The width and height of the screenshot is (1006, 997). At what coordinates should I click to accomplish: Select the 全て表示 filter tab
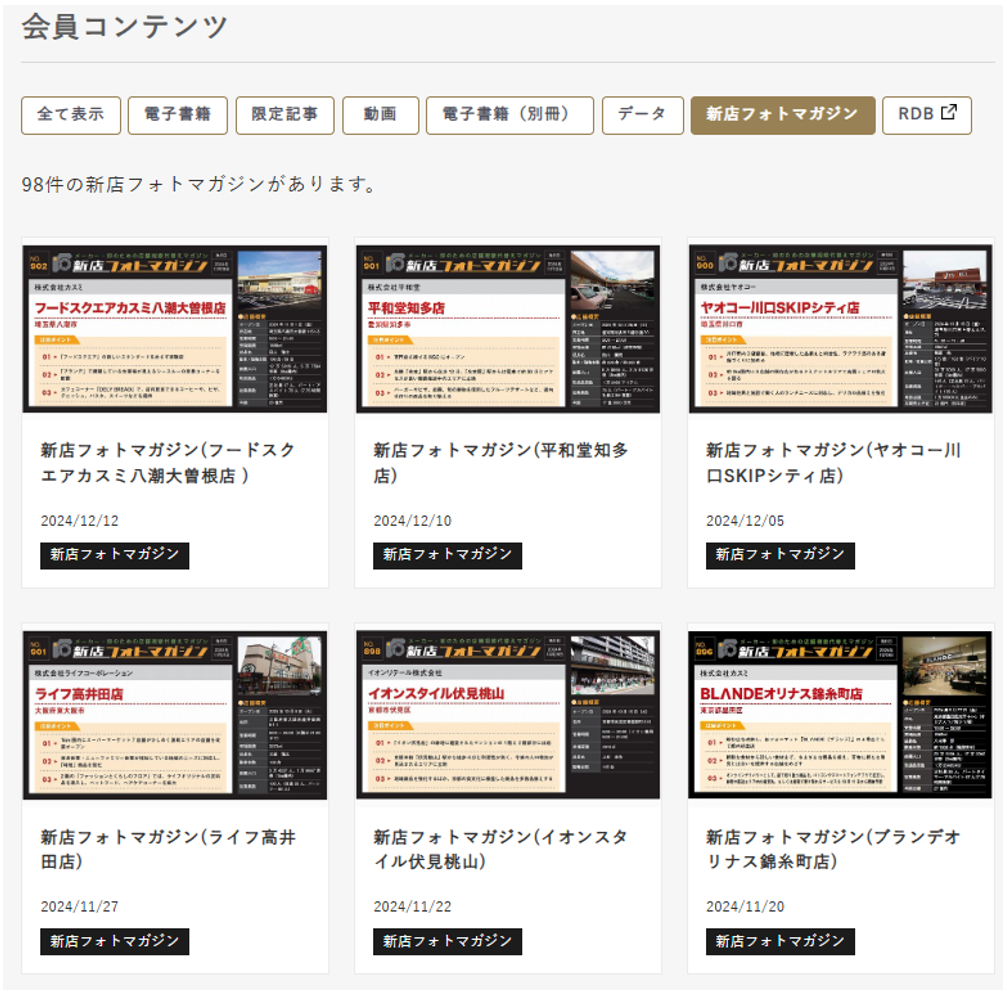tap(71, 115)
